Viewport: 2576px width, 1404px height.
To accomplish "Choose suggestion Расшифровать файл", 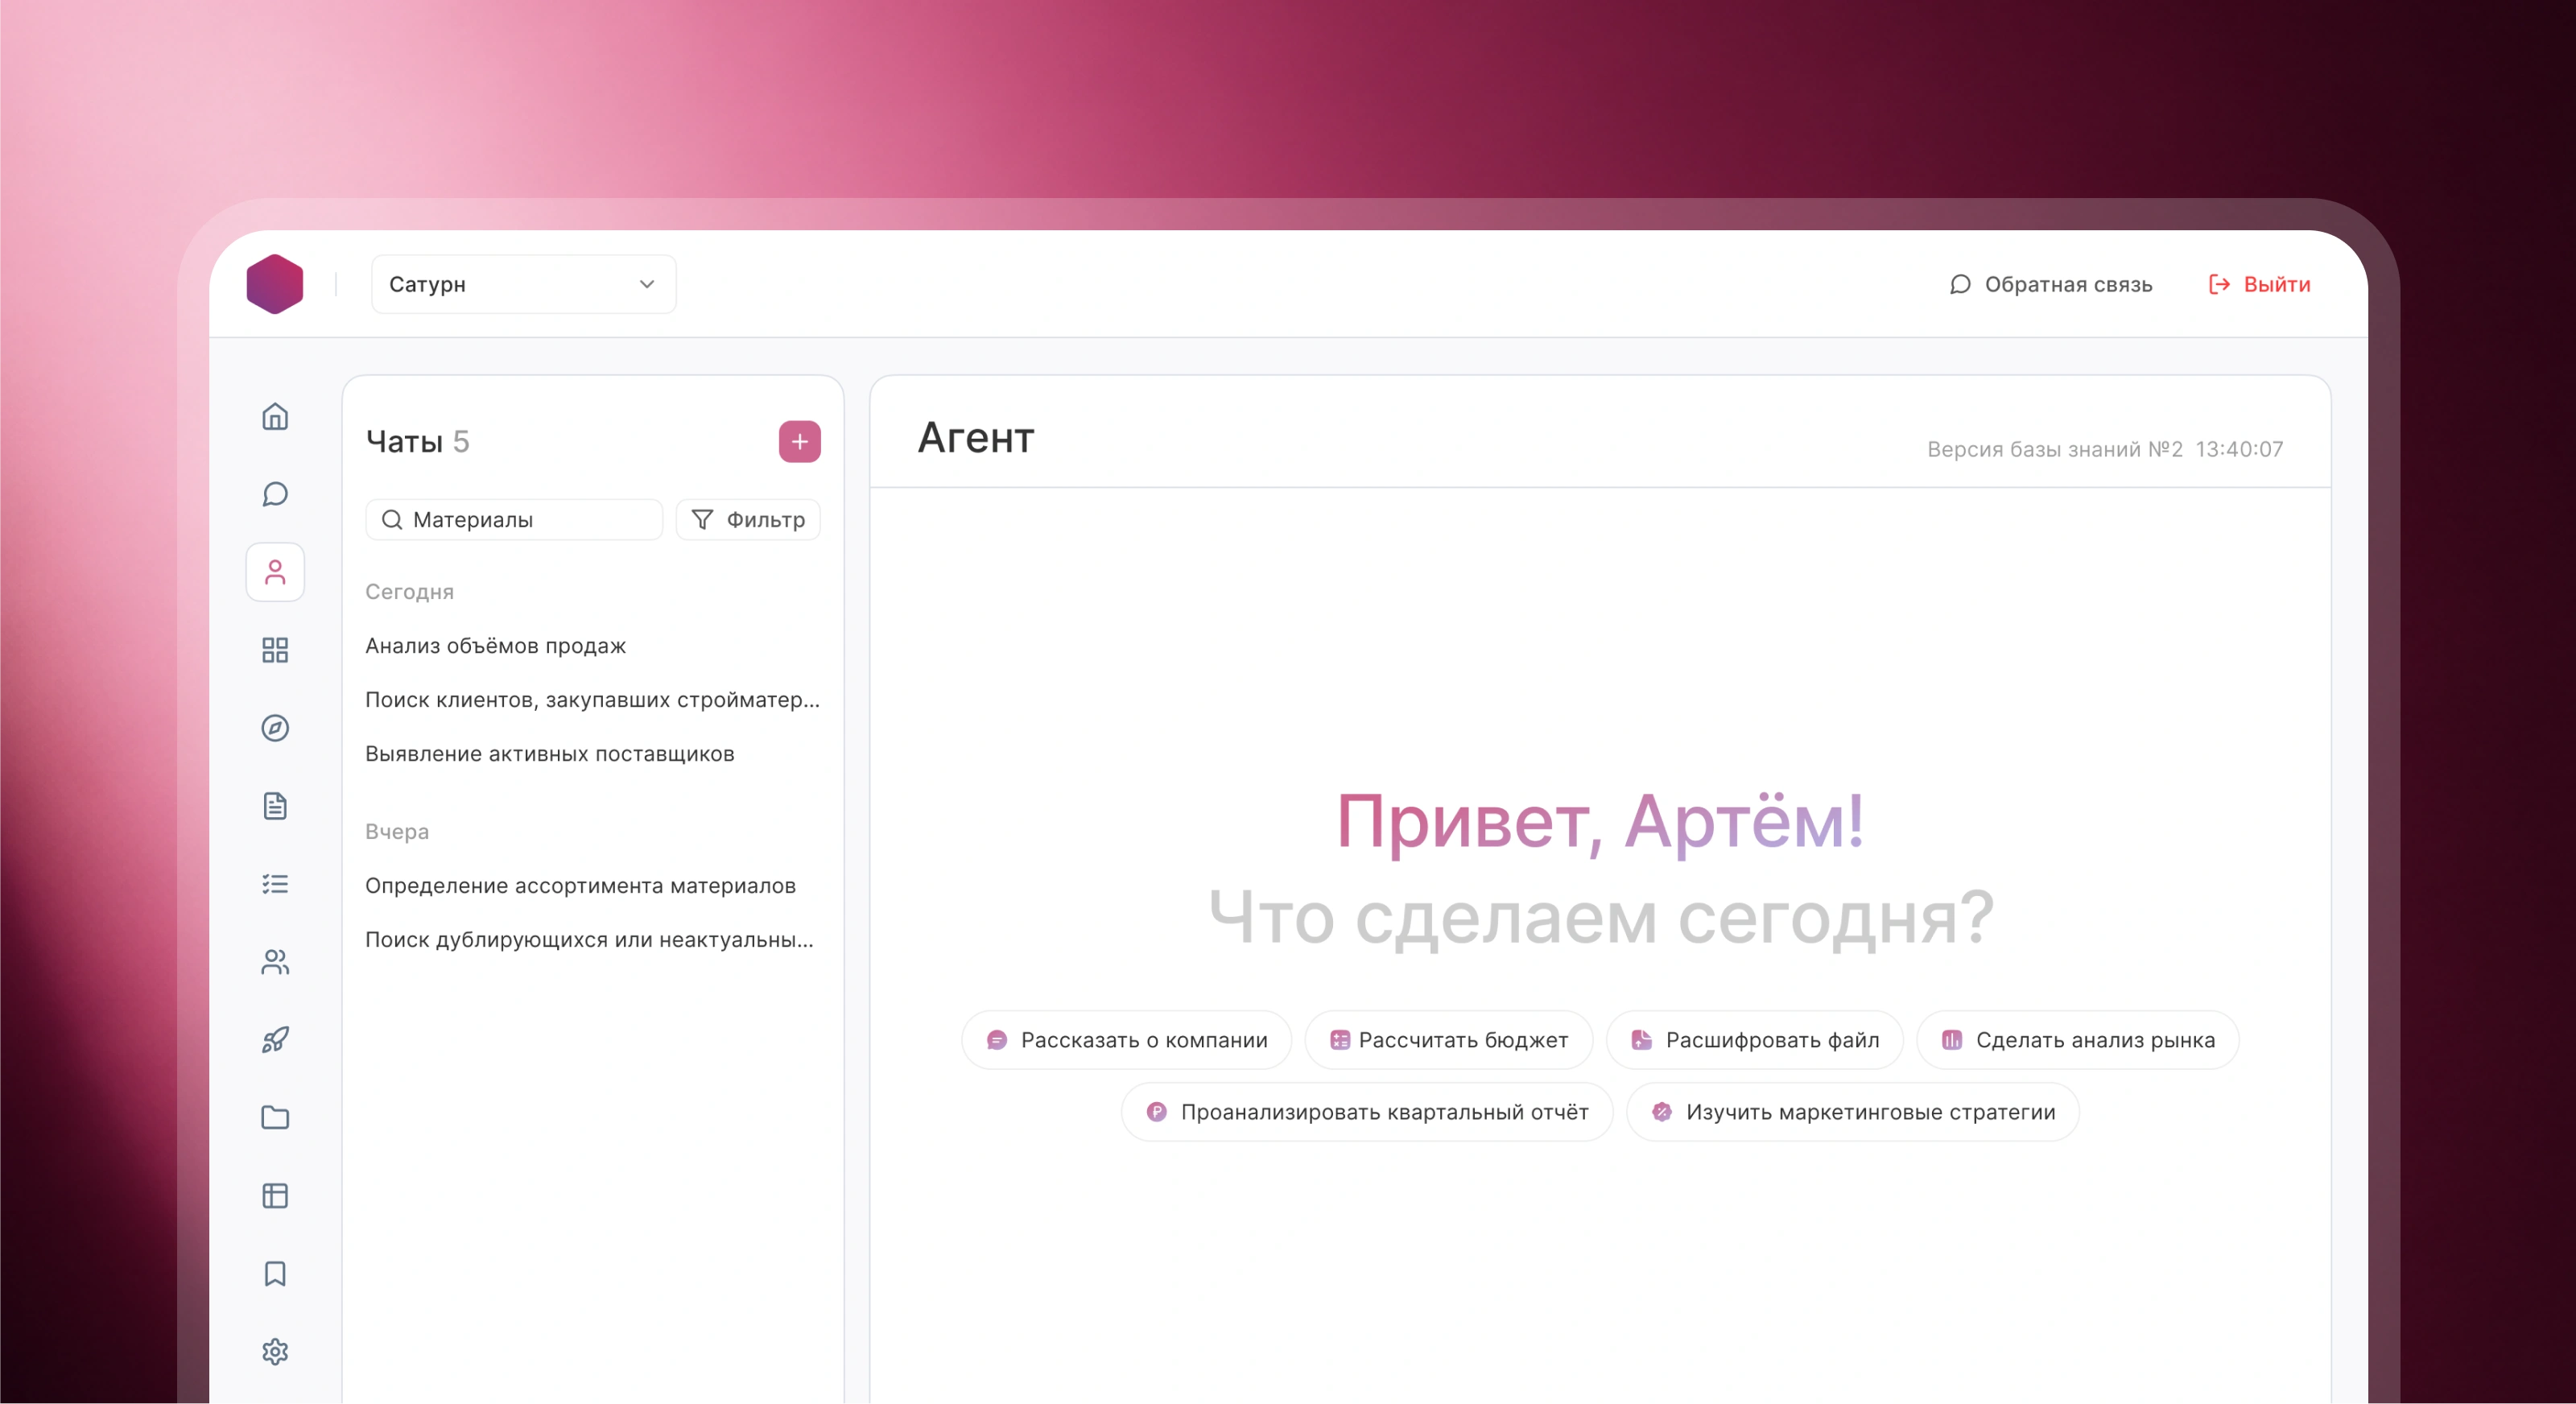I will [x=1755, y=1040].
